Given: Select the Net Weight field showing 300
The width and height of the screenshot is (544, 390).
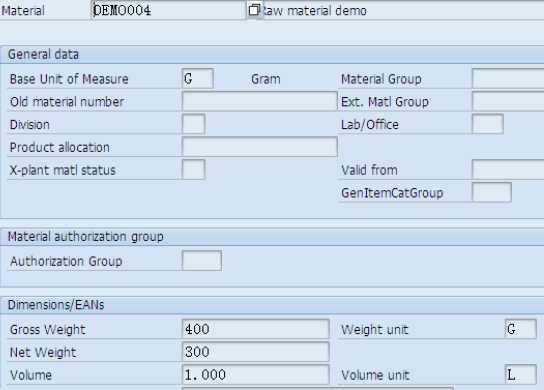Looking at the screenshot, I should point(255,352).
